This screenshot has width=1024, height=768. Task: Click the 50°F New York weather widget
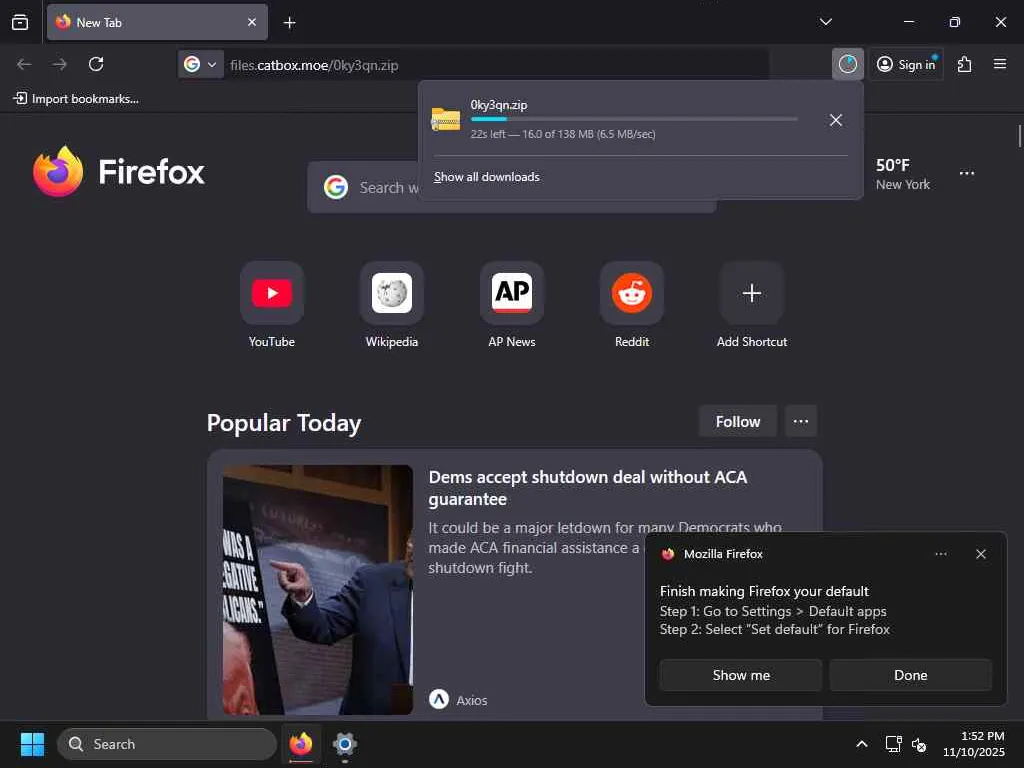[903, 174]
